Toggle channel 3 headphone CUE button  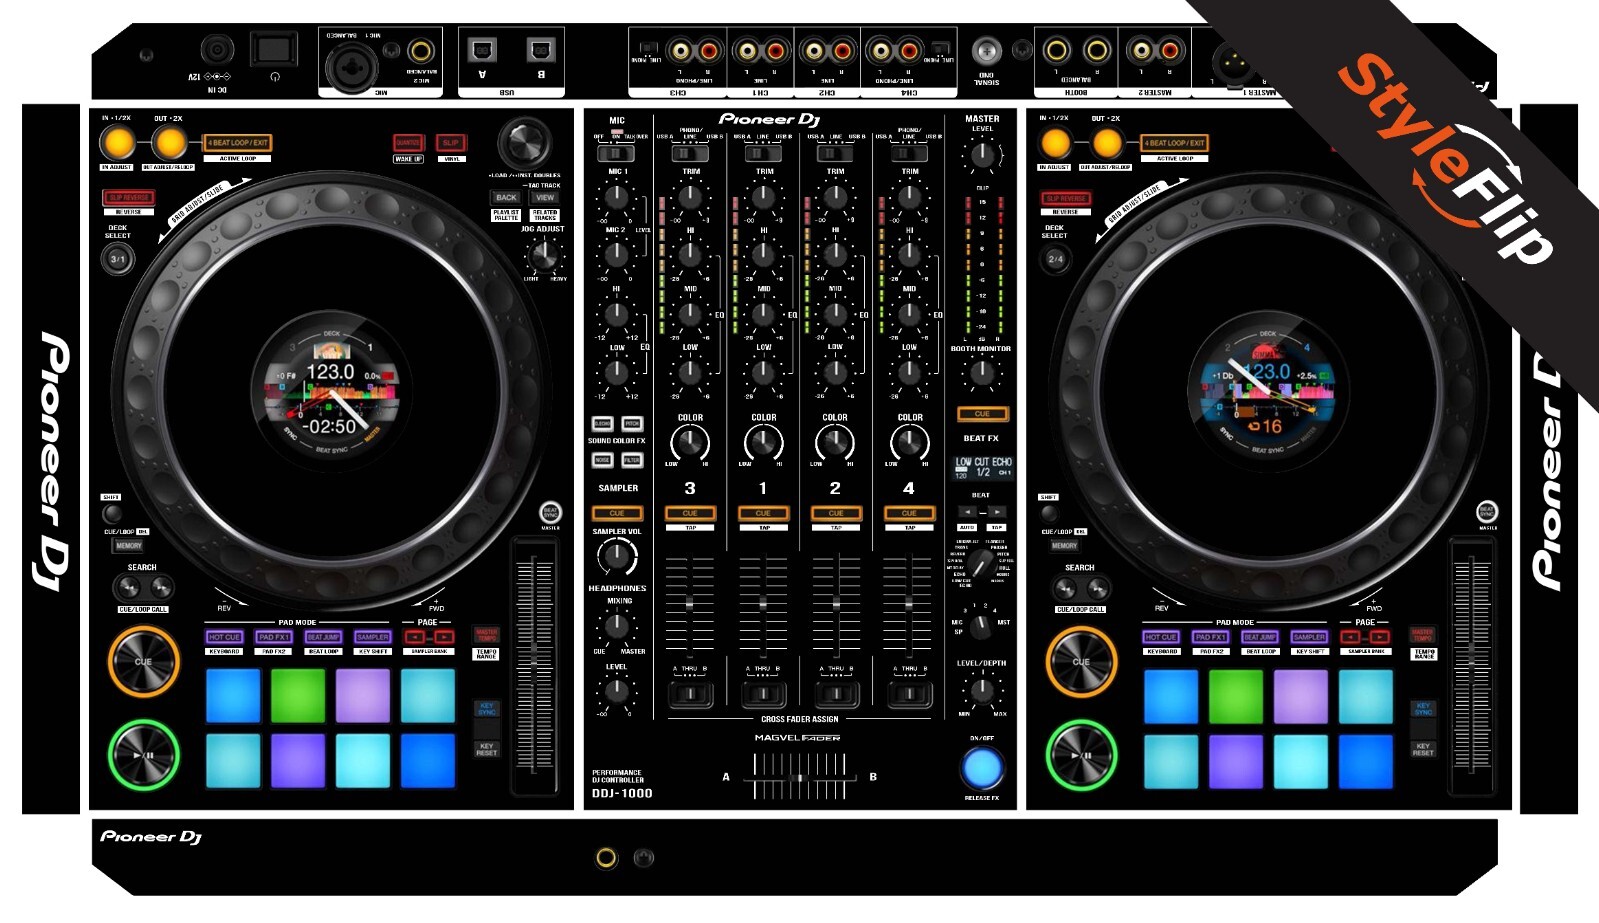click(x=690, y=513)
